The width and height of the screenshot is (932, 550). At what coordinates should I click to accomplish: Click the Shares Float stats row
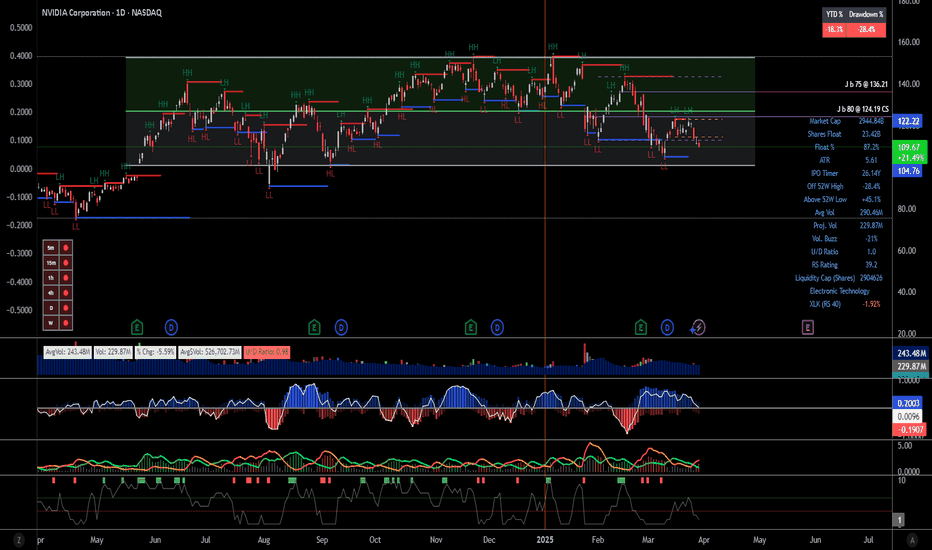pos(845,134)
